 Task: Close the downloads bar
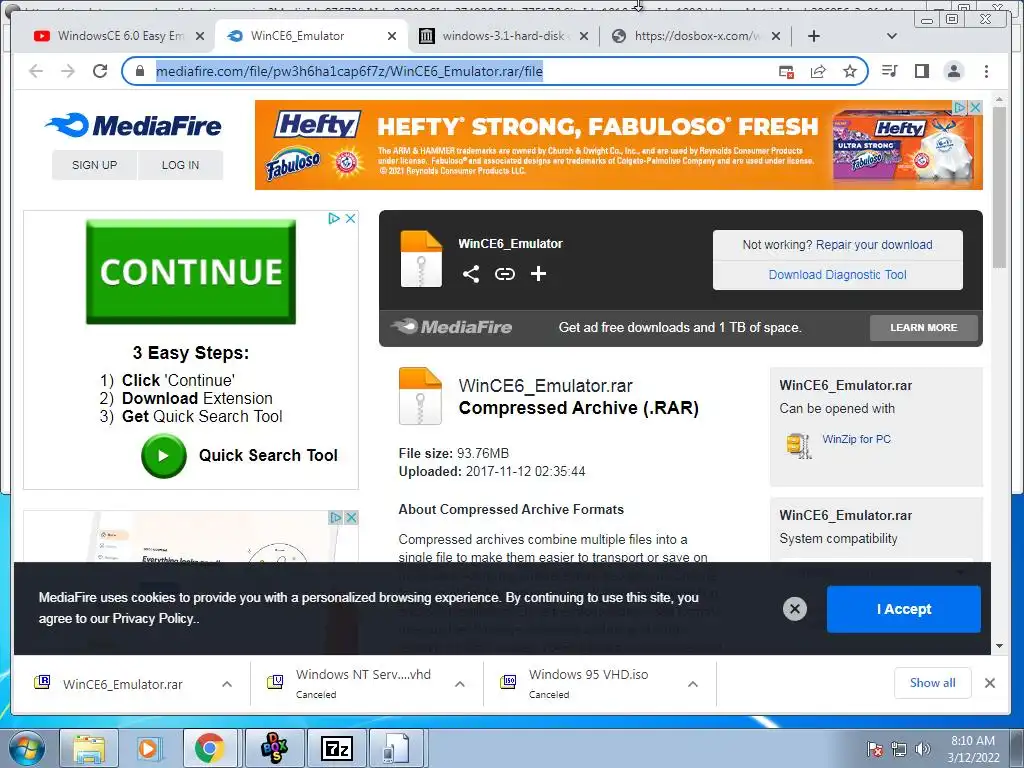(x=990, y=683)
